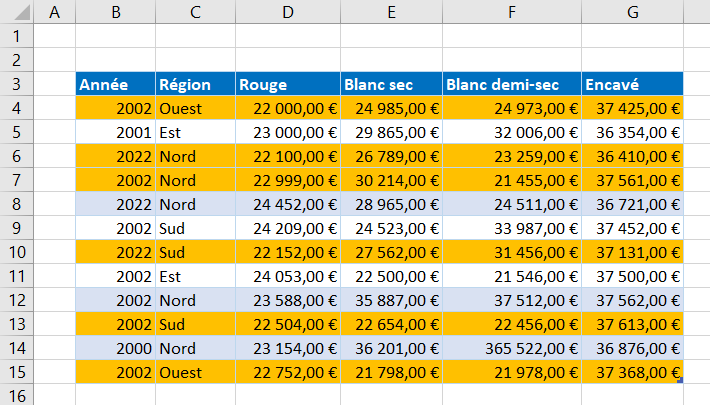Select row 16 header
710x405 pixels.
[x=17, y=395]
